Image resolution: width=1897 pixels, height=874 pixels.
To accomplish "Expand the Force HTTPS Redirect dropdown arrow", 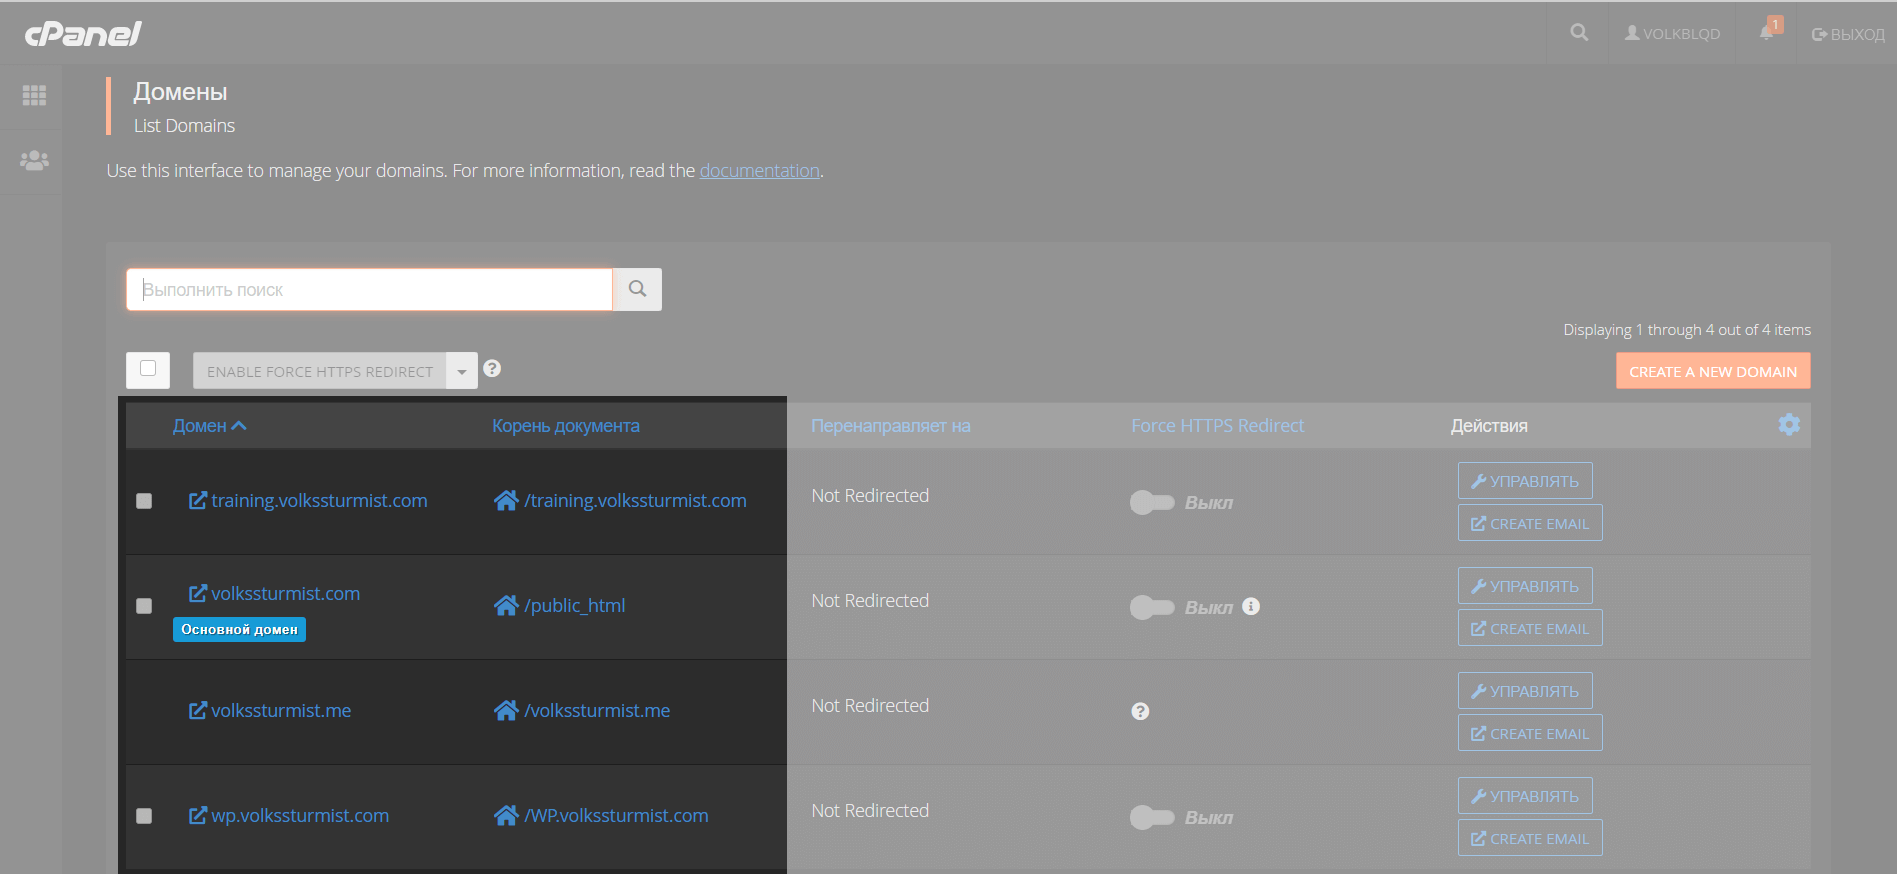I will tap(462, 371).
